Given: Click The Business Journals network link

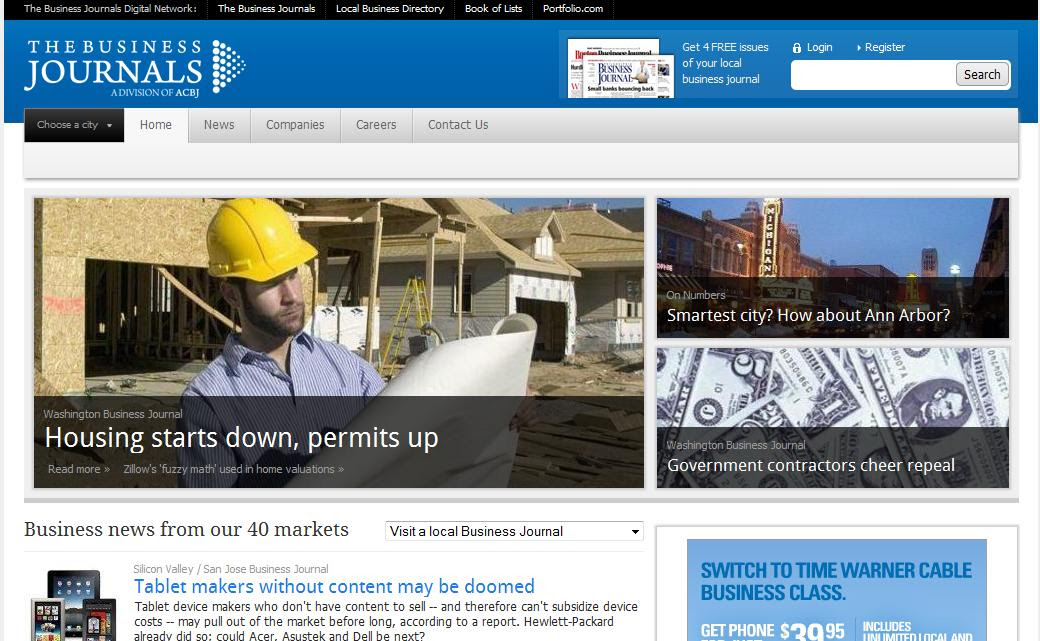Looking at the screenshot, I should point(267,9).
